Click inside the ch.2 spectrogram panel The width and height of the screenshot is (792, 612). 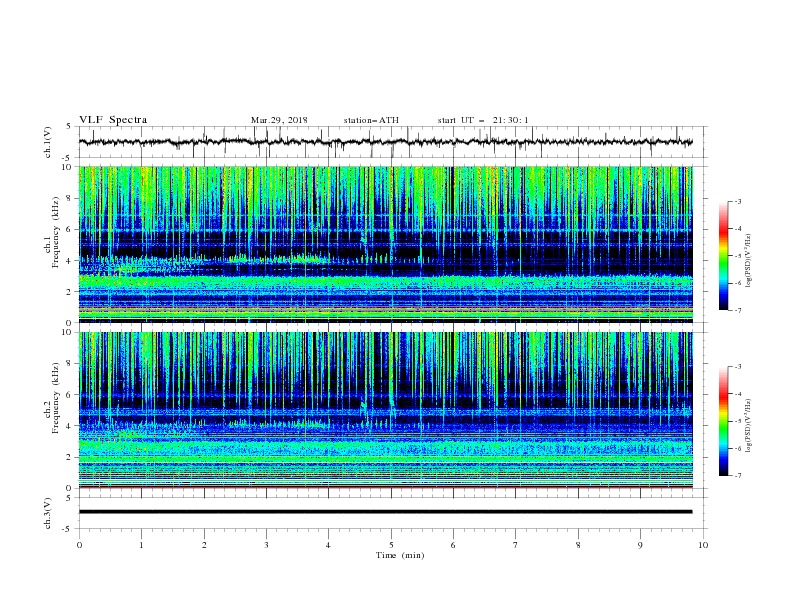[x=386, y=410]
